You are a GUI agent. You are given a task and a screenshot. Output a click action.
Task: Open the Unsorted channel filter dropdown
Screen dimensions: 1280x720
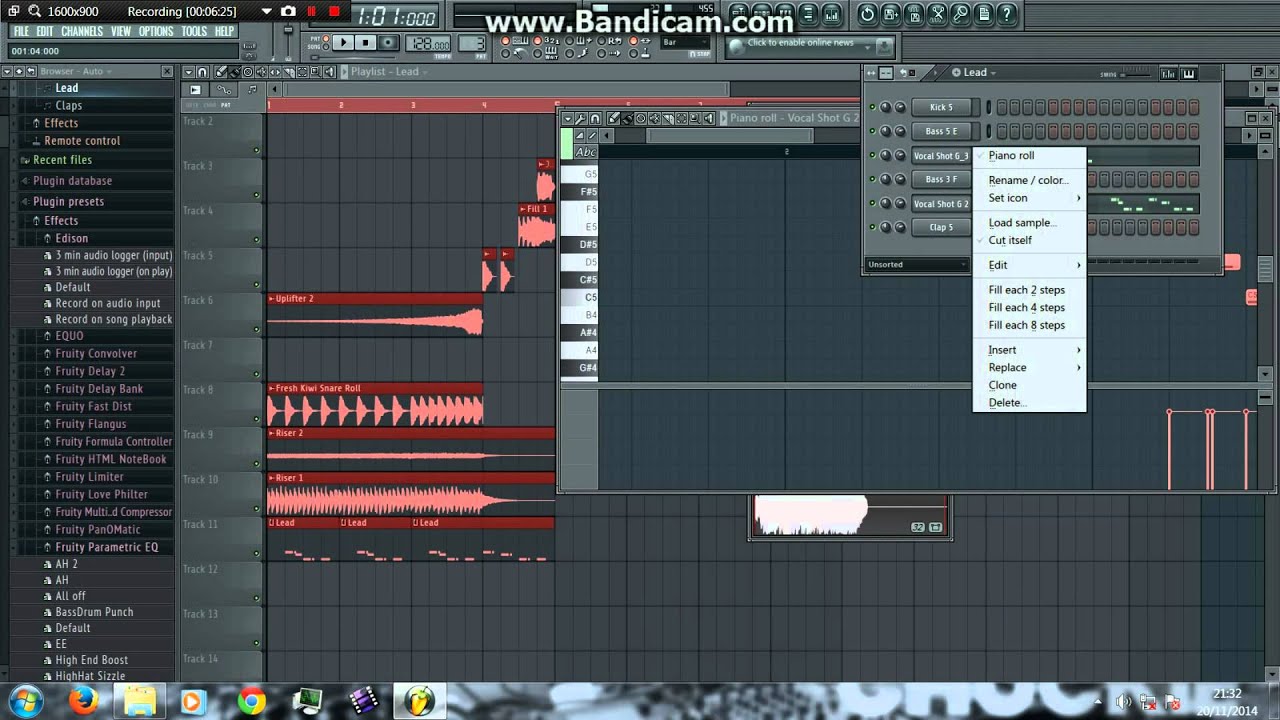[x=916, y=264]
